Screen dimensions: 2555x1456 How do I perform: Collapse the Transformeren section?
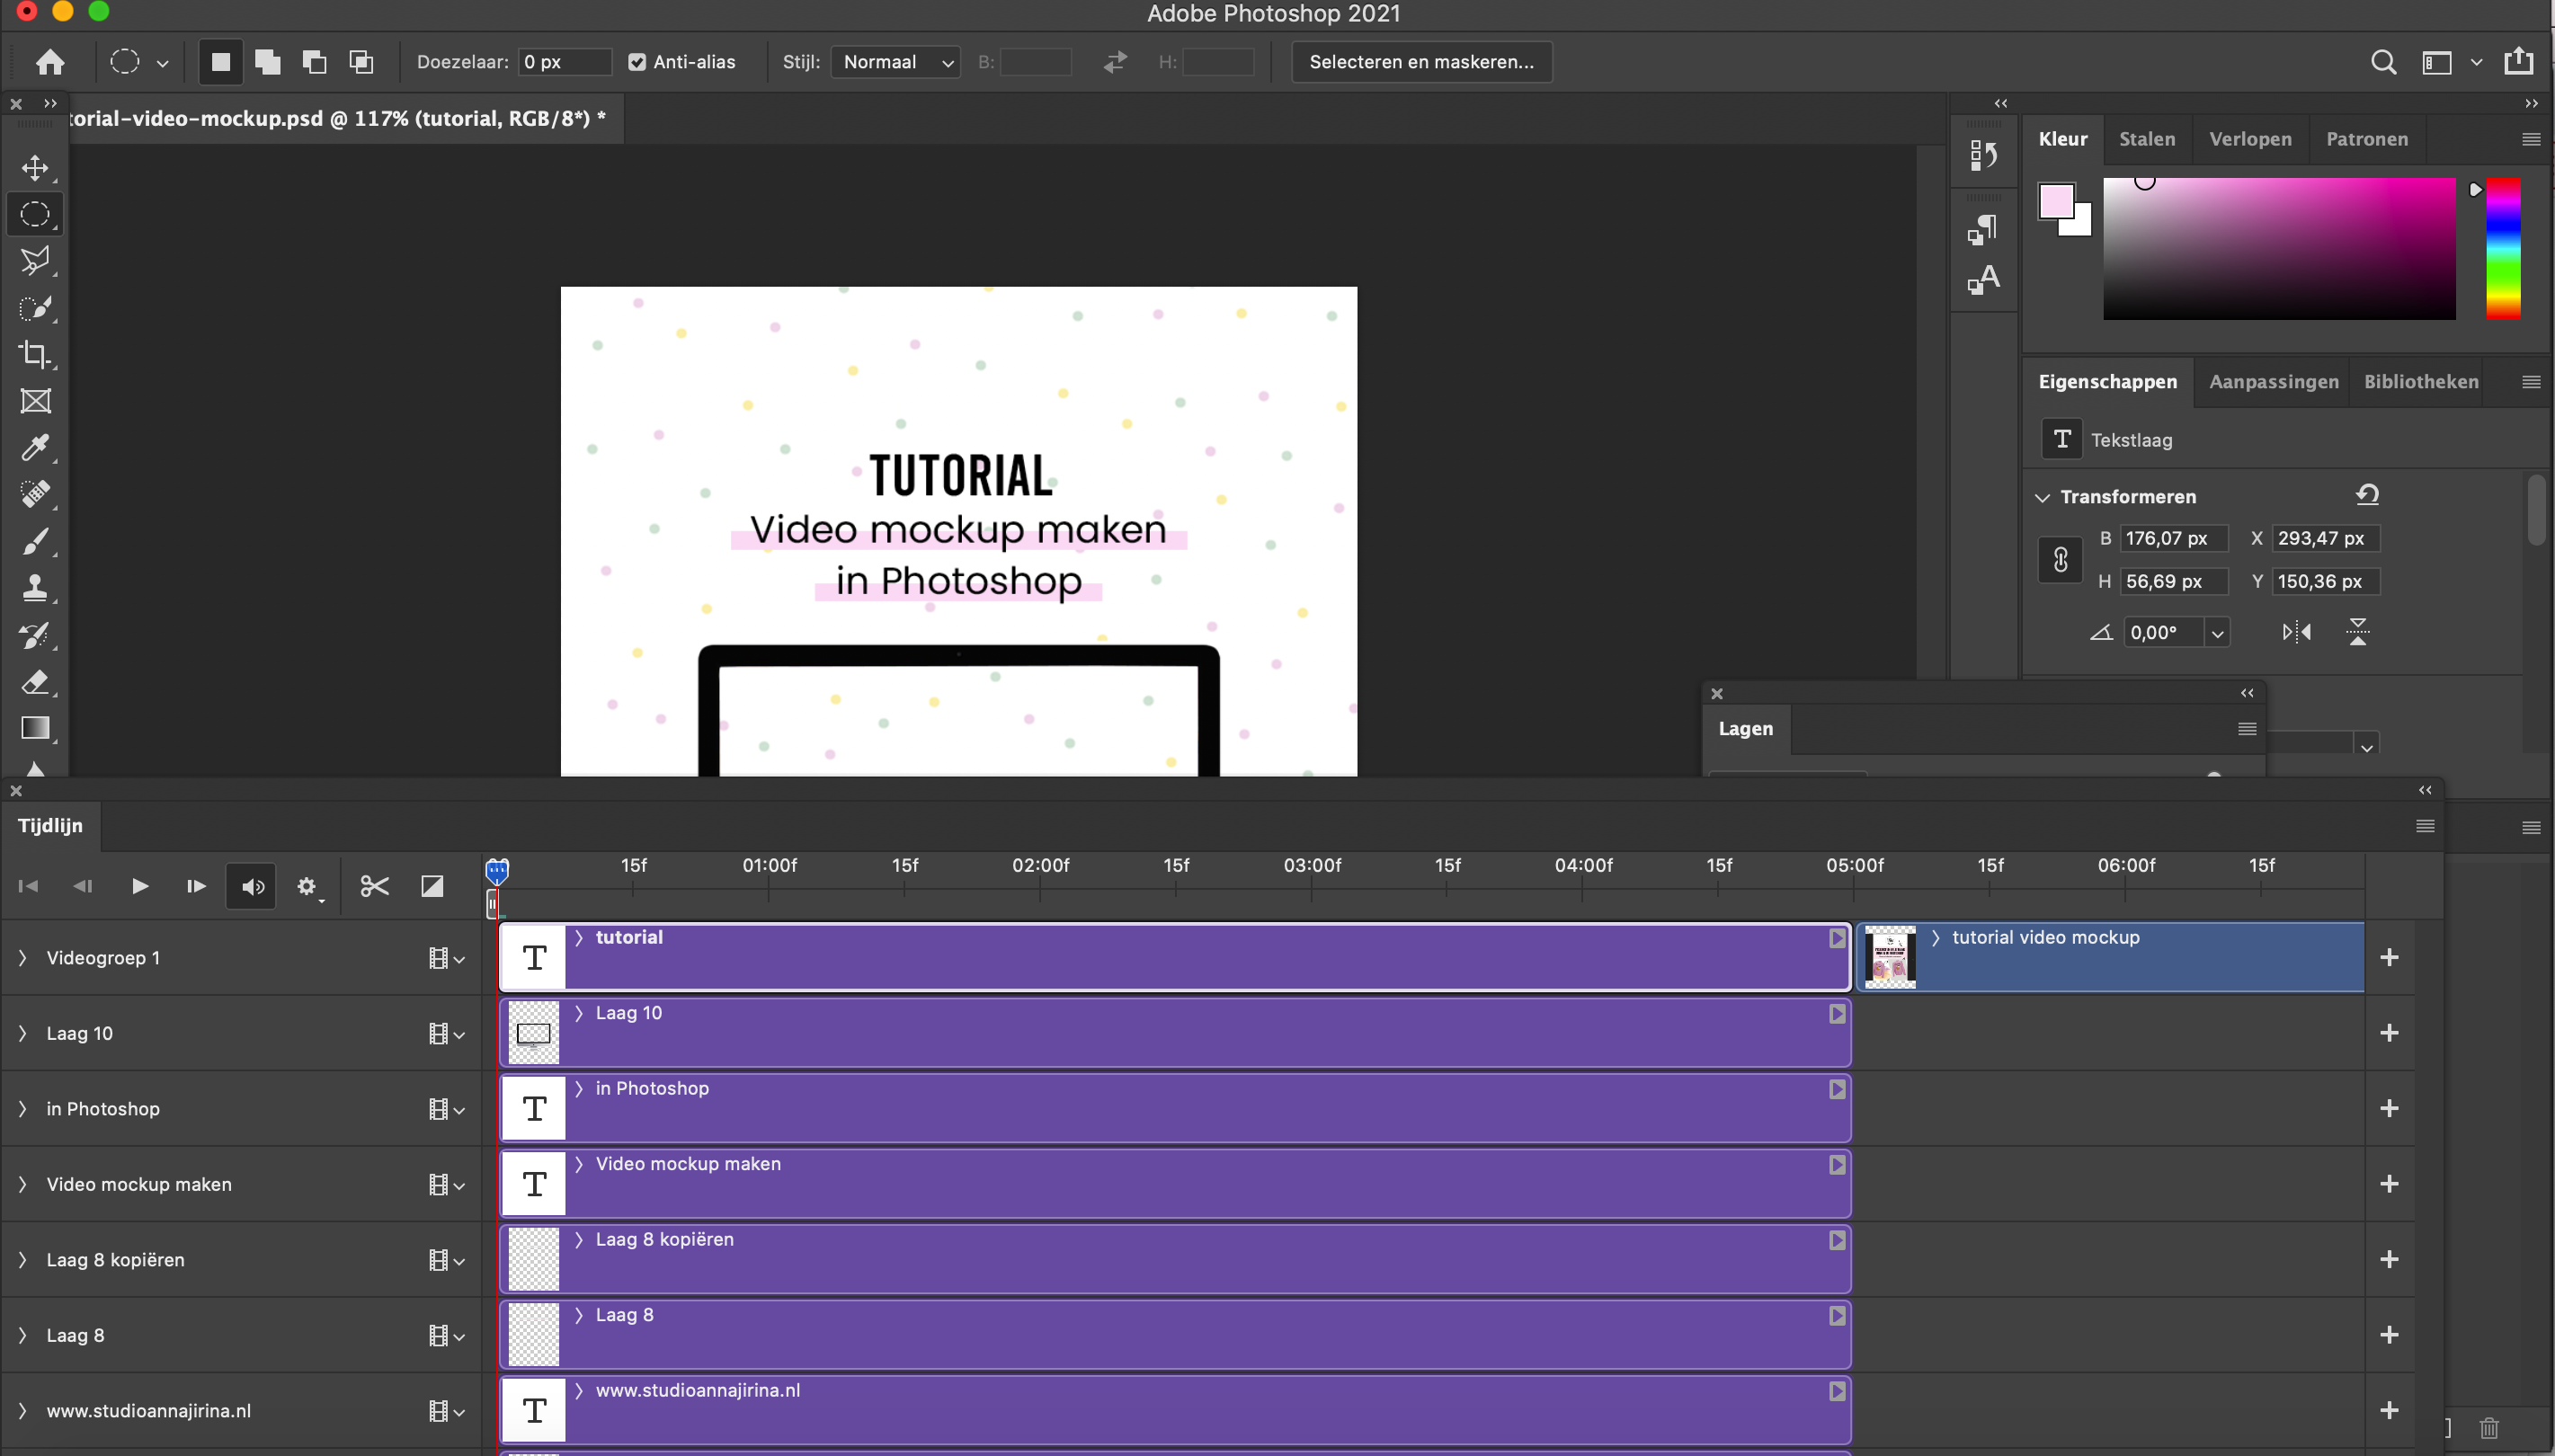click(x=2041, y=496)
